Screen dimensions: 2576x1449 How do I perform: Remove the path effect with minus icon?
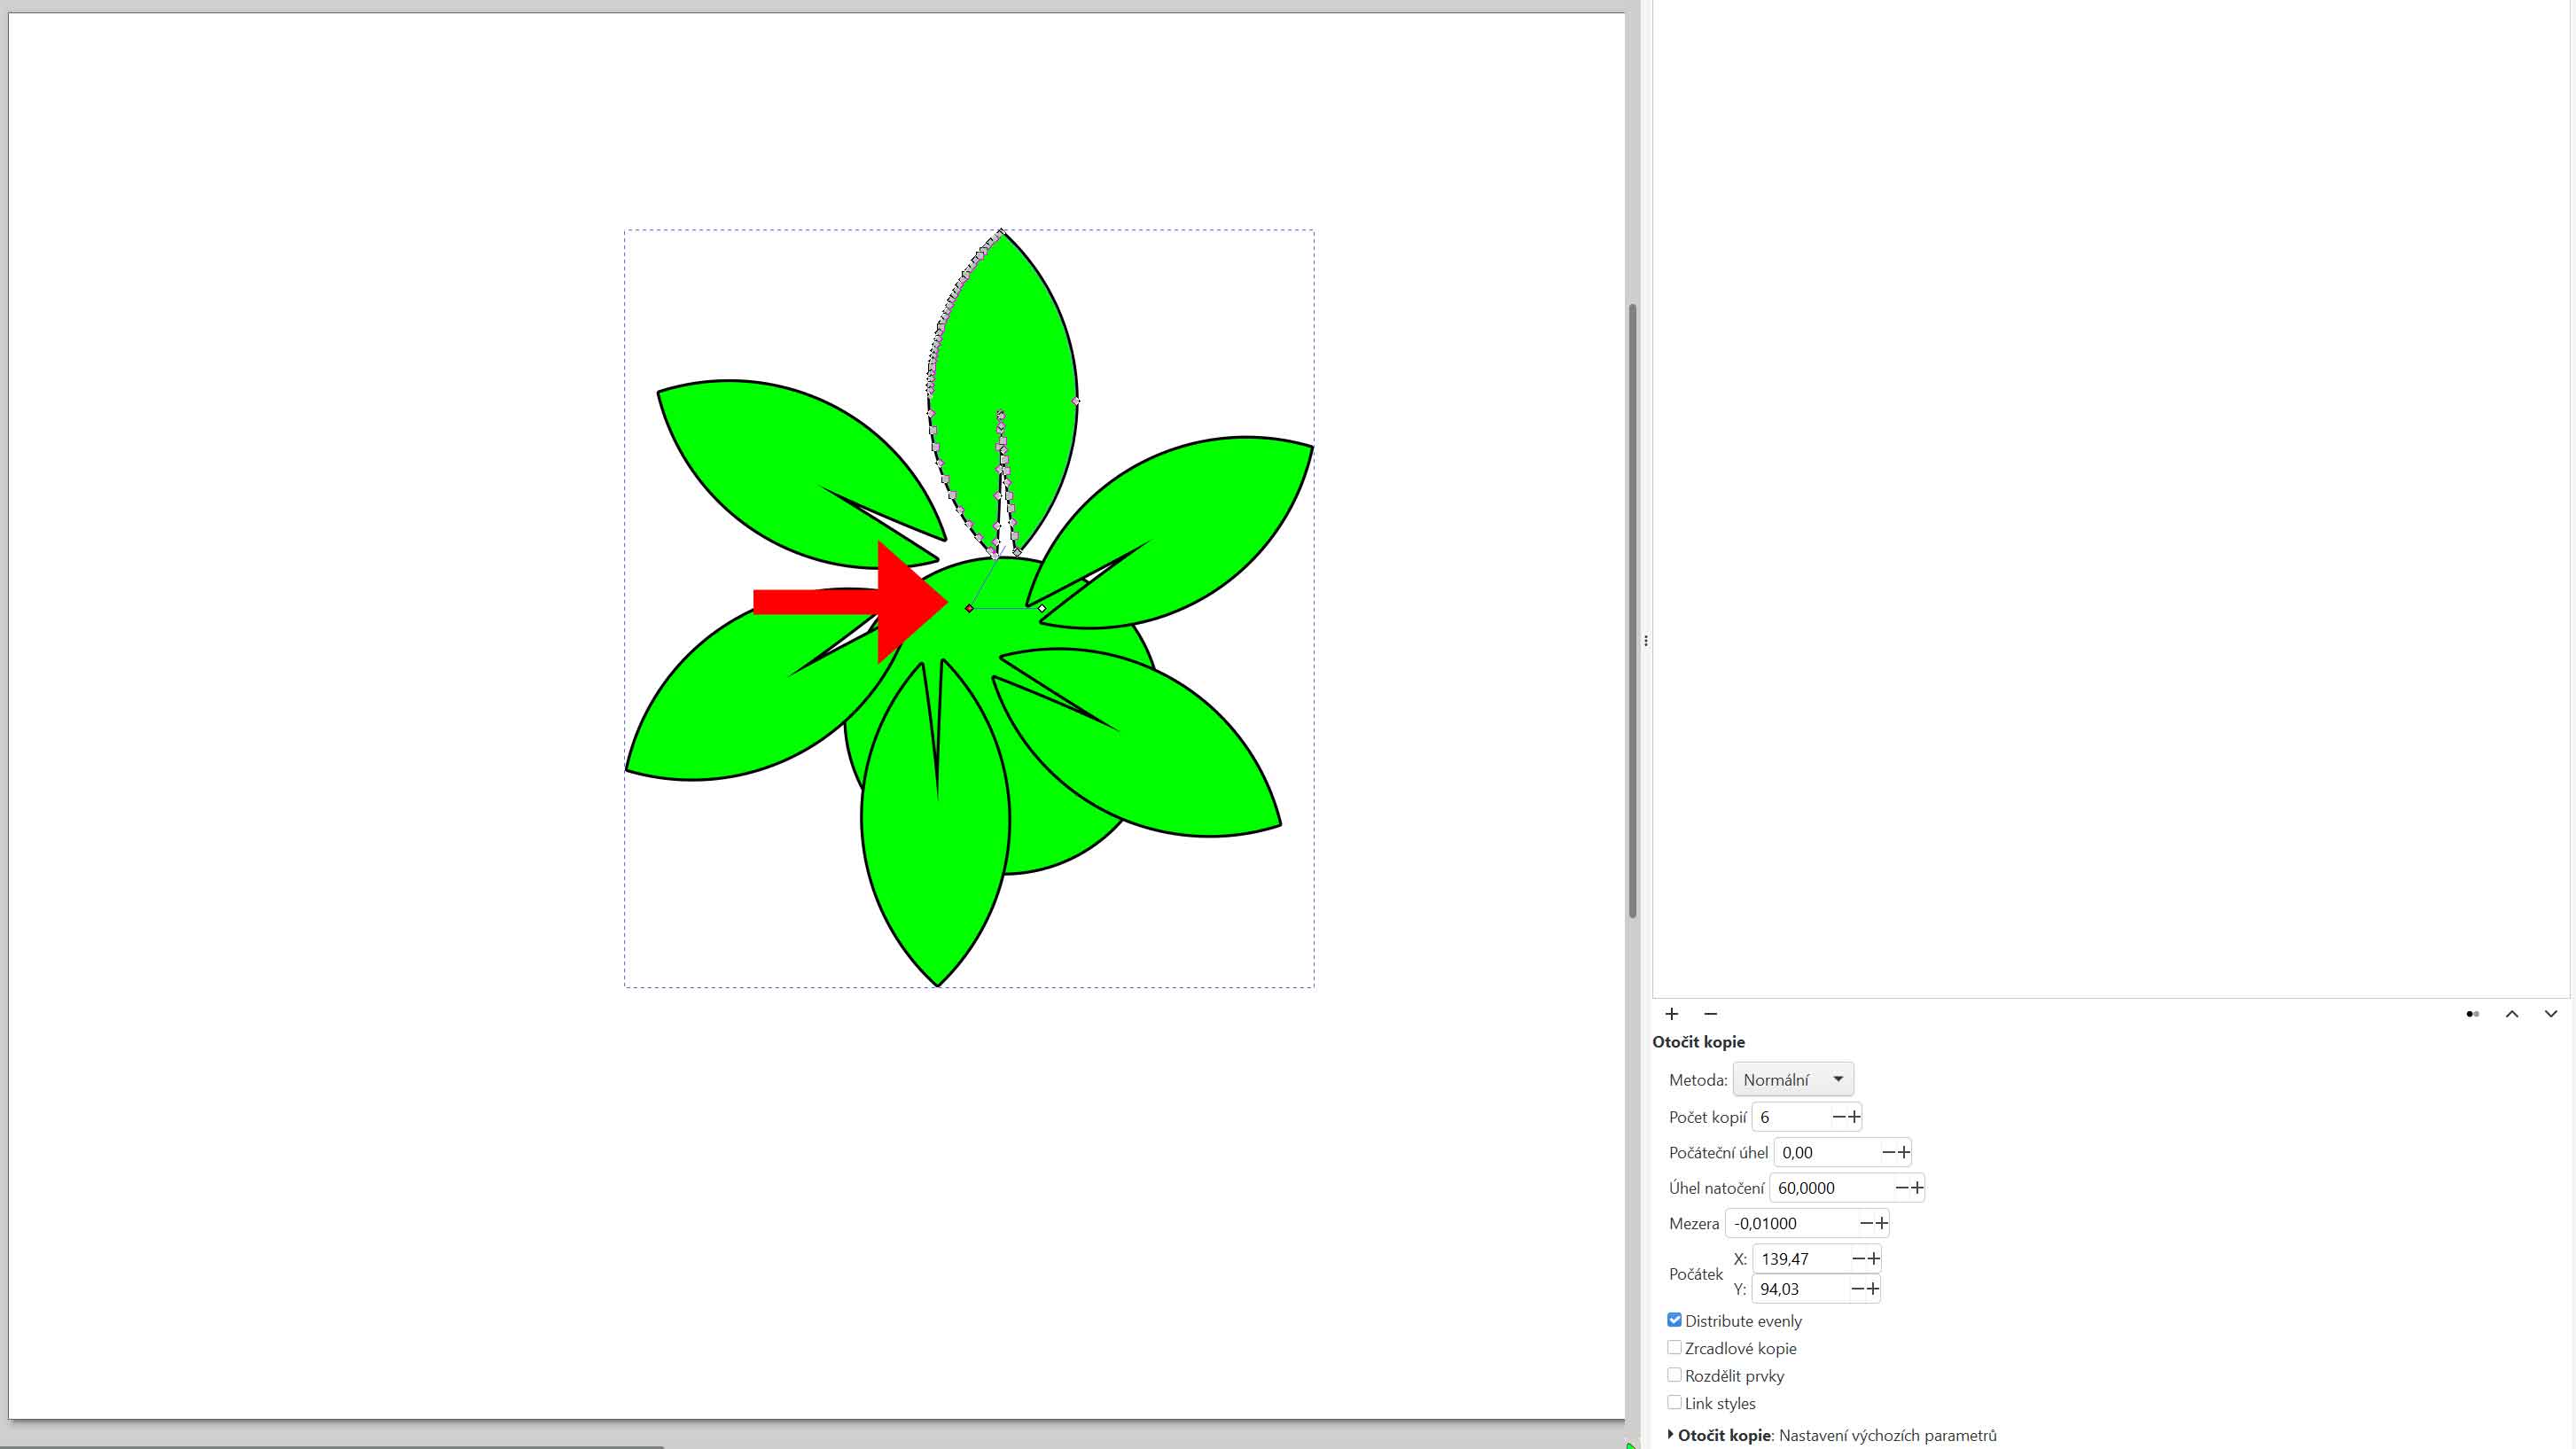point(1710,1014)
